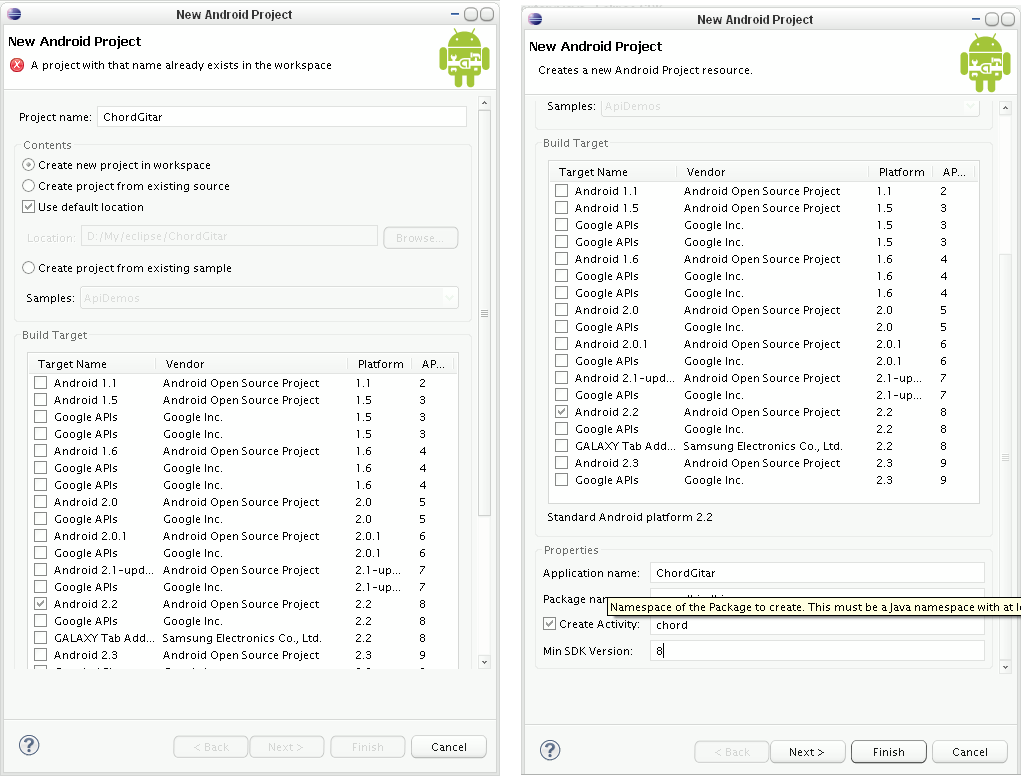Click AP... column header in right dialog

[954, 172]
